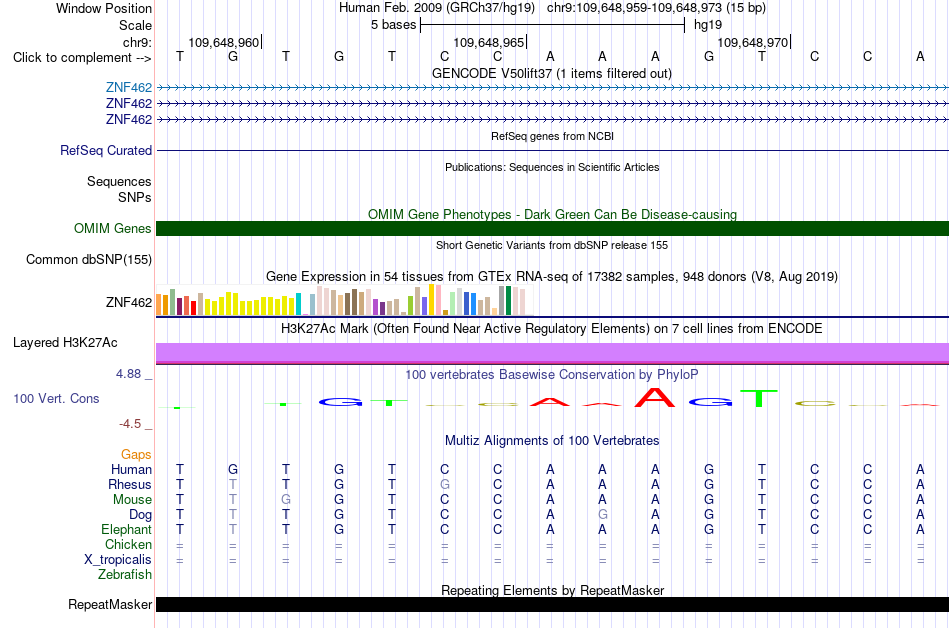Click the 'Window Position' track label

104,8
